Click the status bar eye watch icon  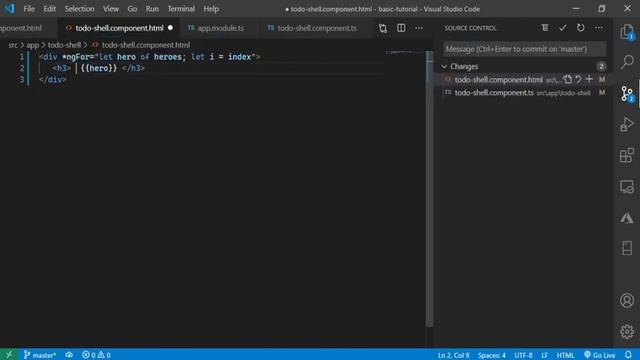(69, 355)
